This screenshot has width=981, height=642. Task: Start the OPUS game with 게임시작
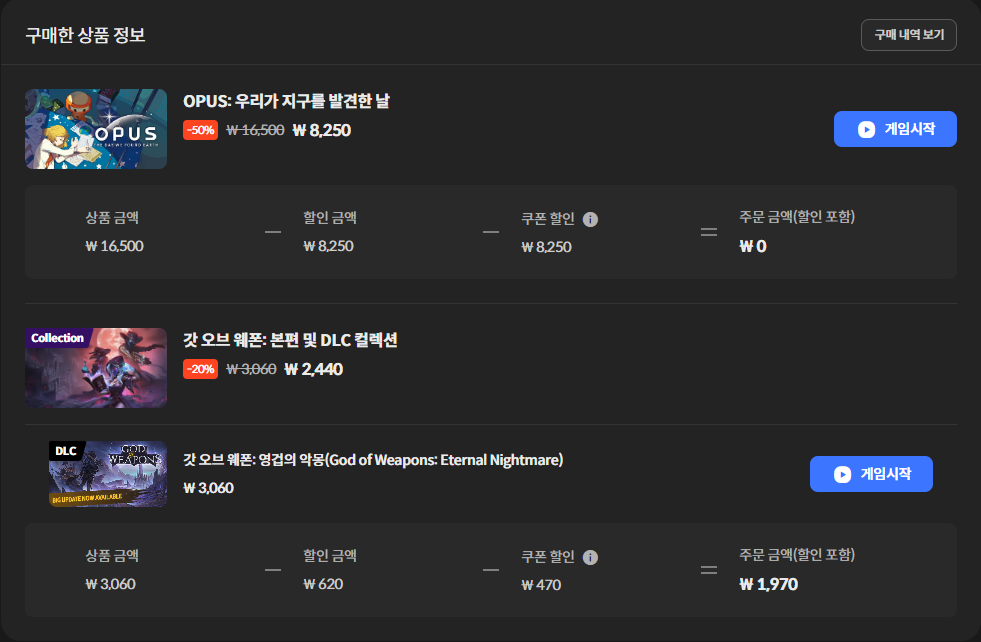tap(895, 129)
